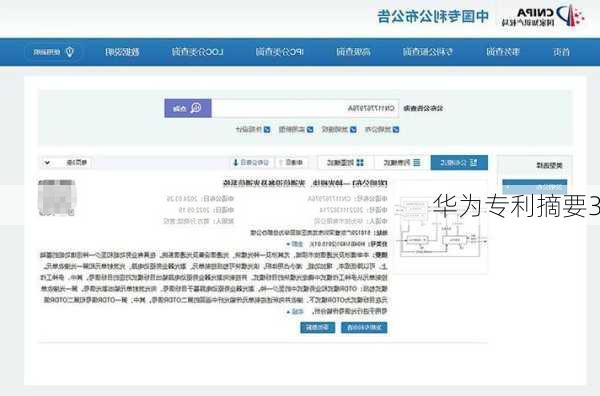Viewport: 600px width, 396px height.
Task: Expand 全部 next to the 分类号 line
Action: pyautogui.click(x=295, y=244)
